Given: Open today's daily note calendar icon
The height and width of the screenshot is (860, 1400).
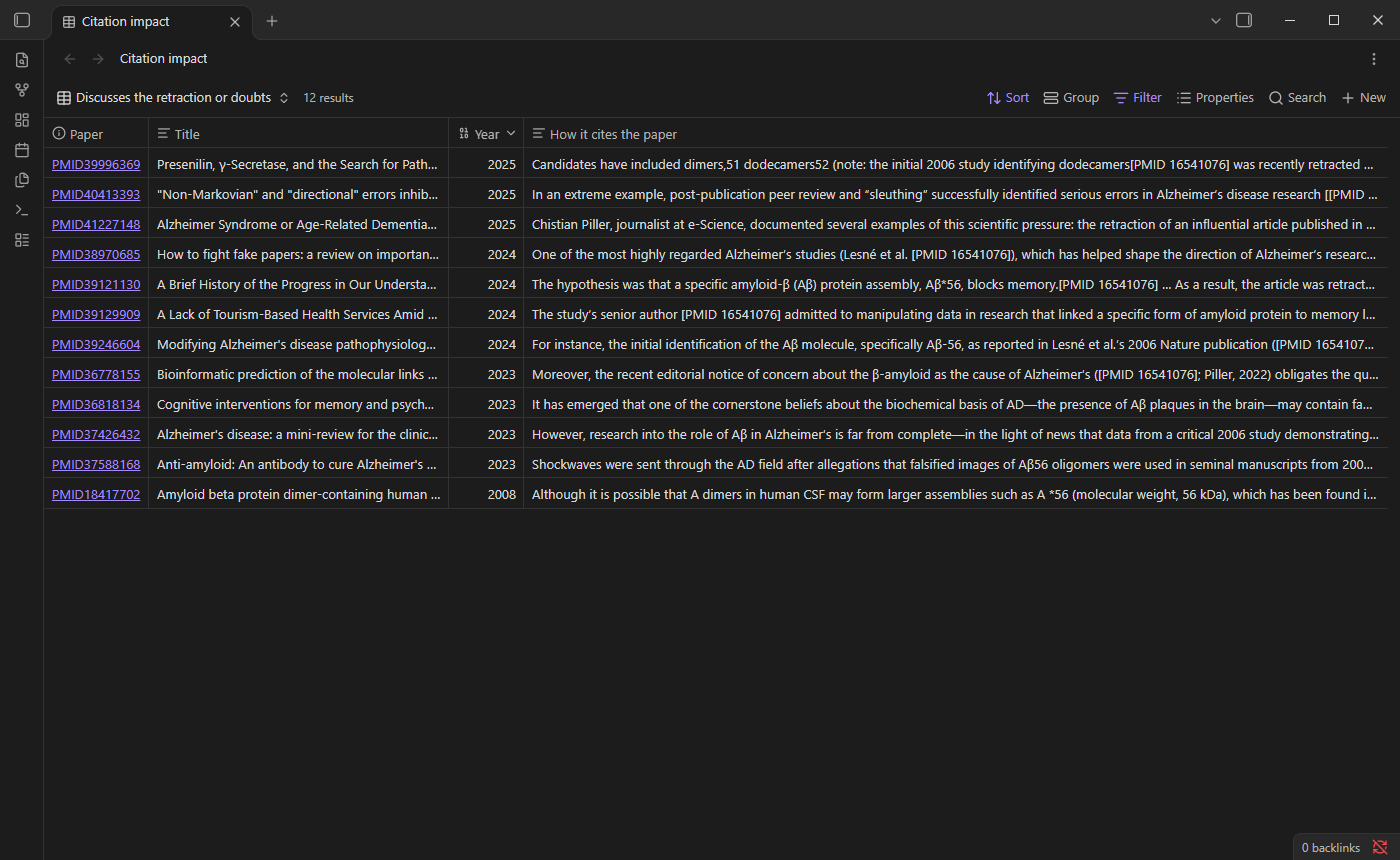Looking at the screenshot, I should 22,150.
